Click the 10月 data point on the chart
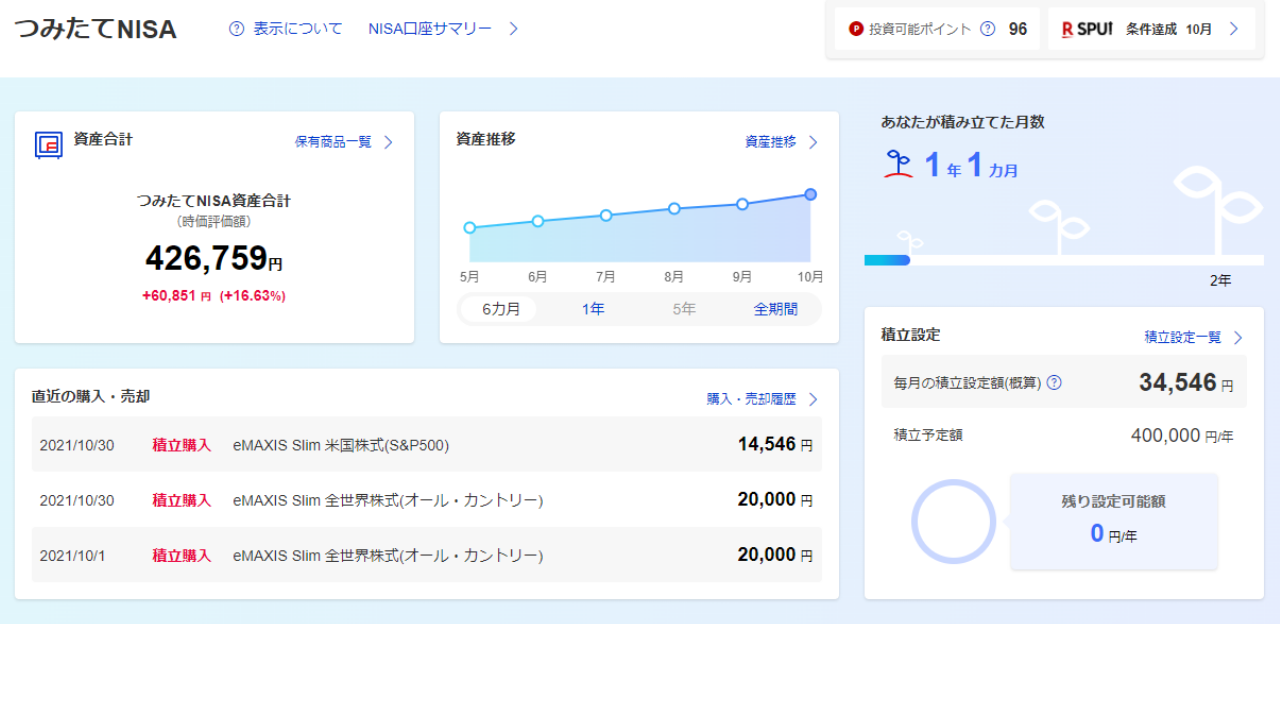 click(x=810, y=194)
